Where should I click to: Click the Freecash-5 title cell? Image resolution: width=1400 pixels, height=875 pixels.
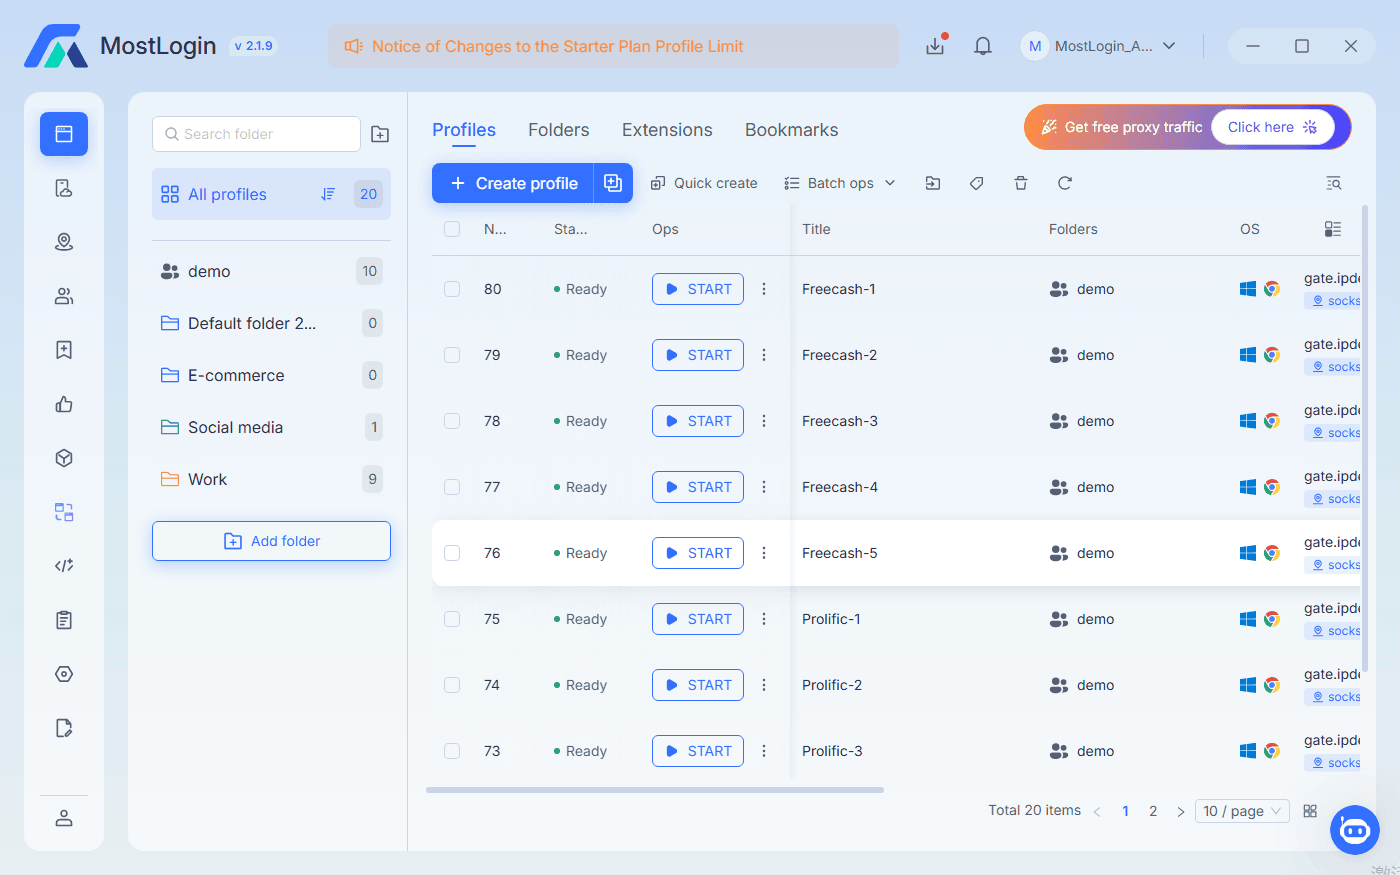point(840,553)
